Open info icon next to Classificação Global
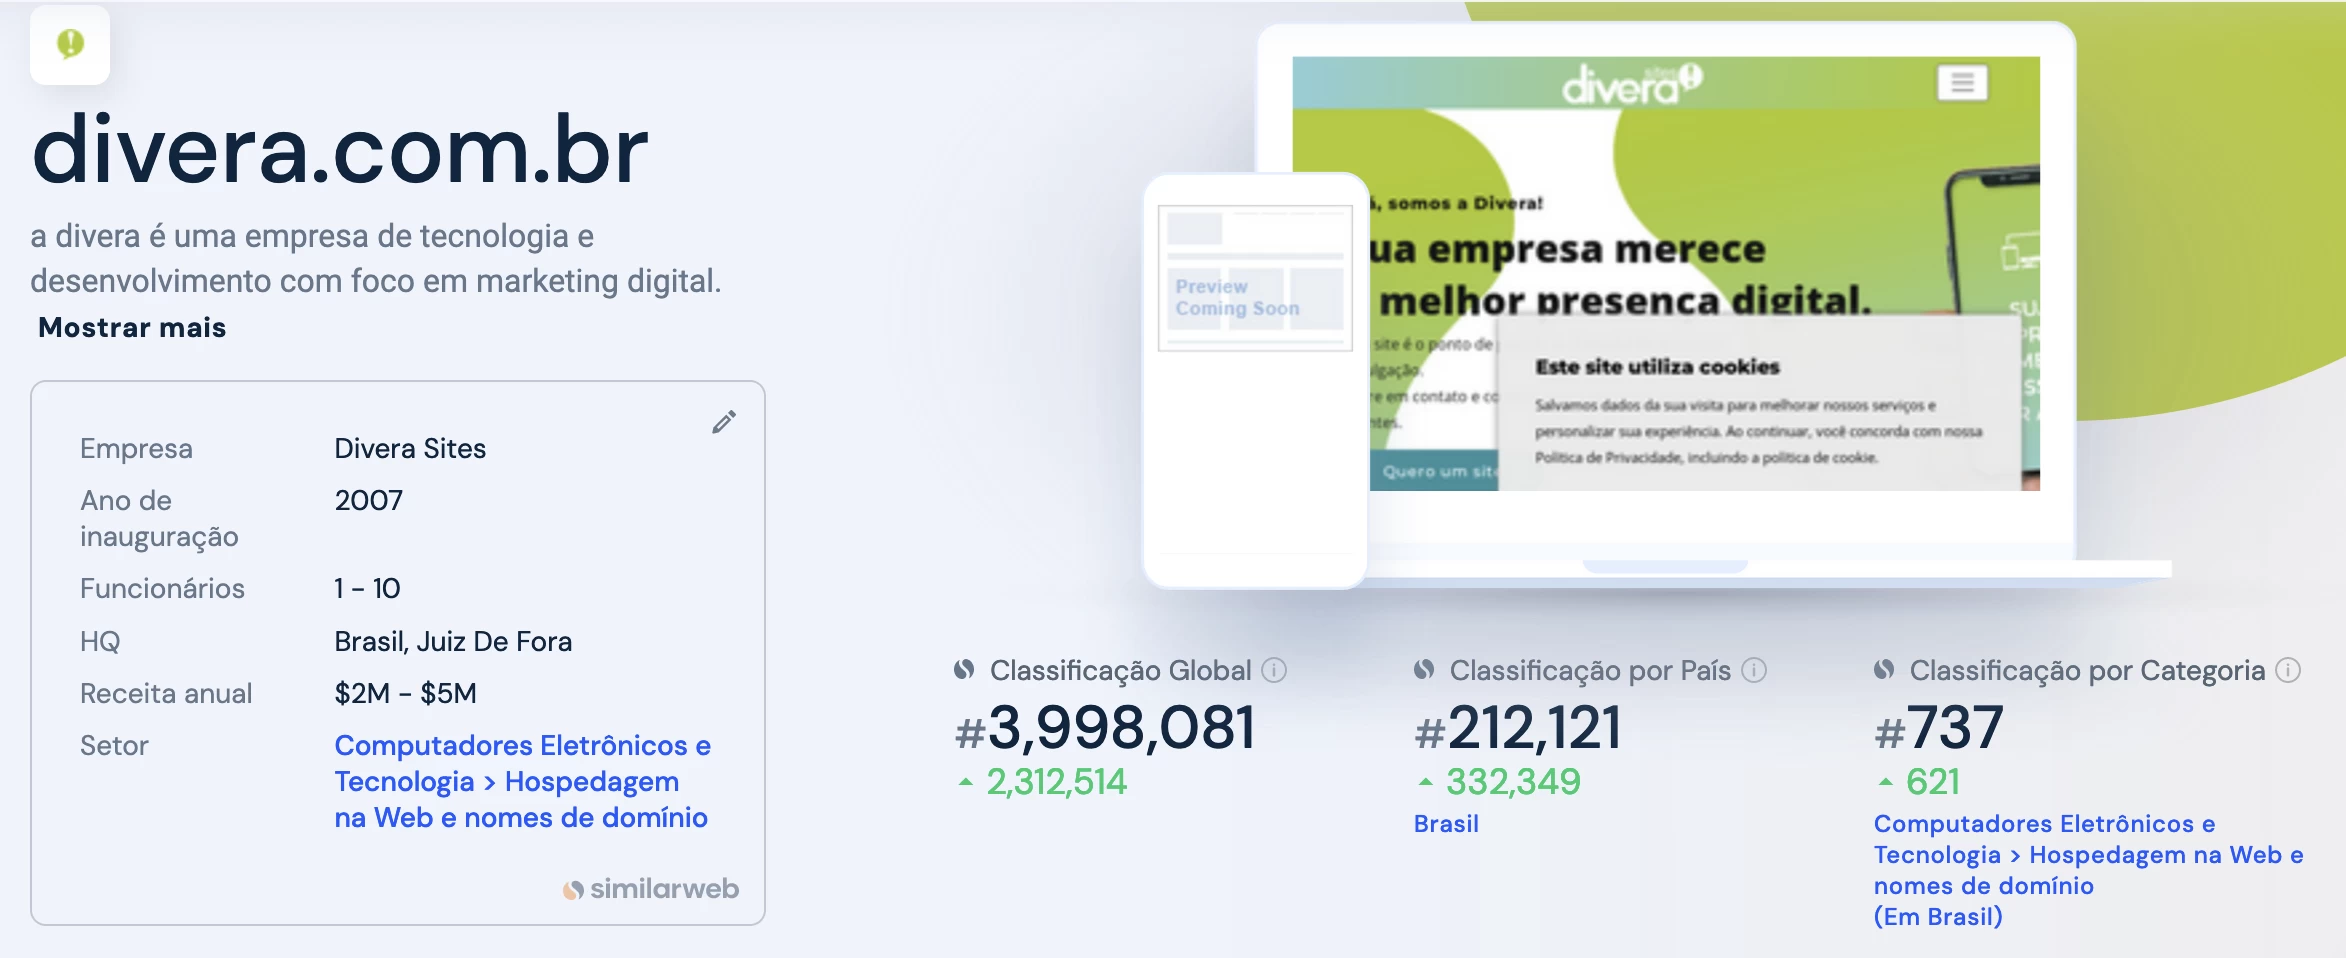The width and height of the screenshot is (2346, 958). click(1274, 670)
